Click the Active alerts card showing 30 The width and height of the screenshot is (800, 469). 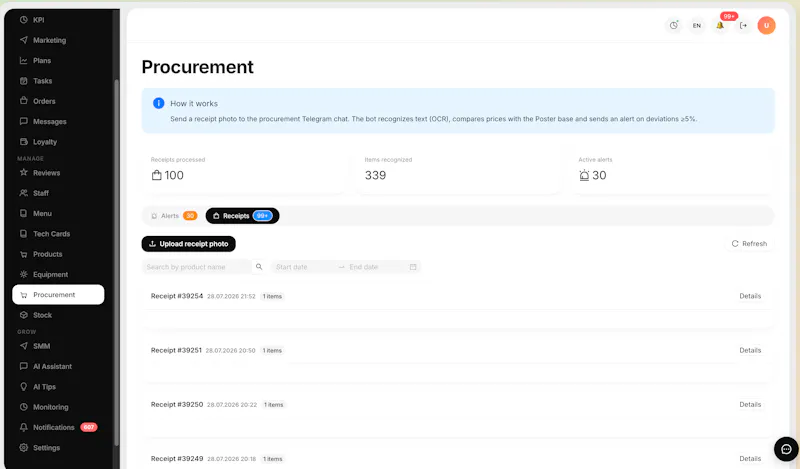pyautogui.click(x=672, y=169)
